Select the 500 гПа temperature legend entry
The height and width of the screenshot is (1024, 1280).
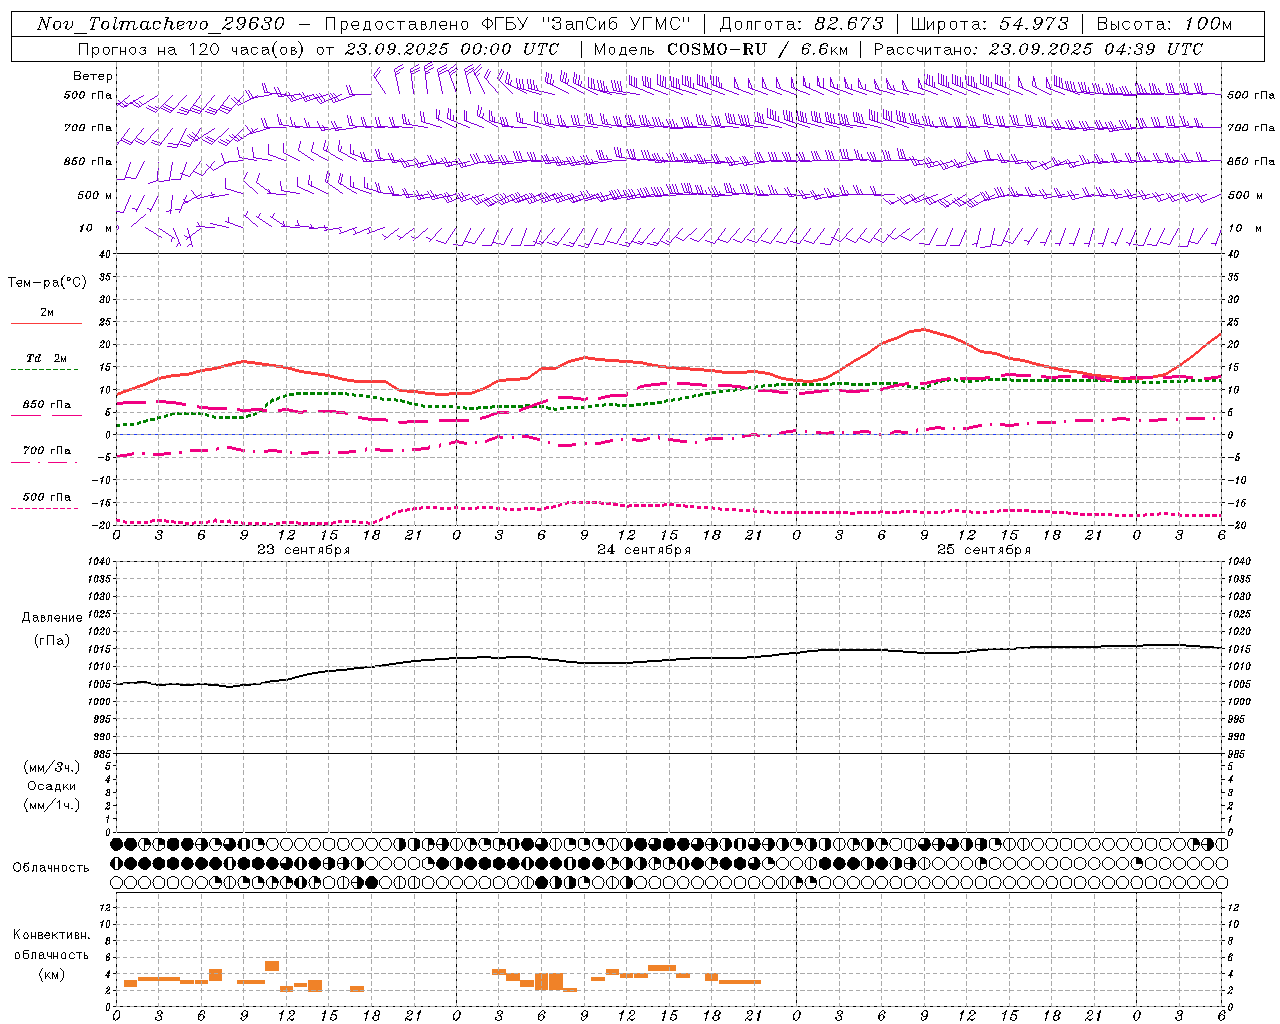tap(45, 500)
